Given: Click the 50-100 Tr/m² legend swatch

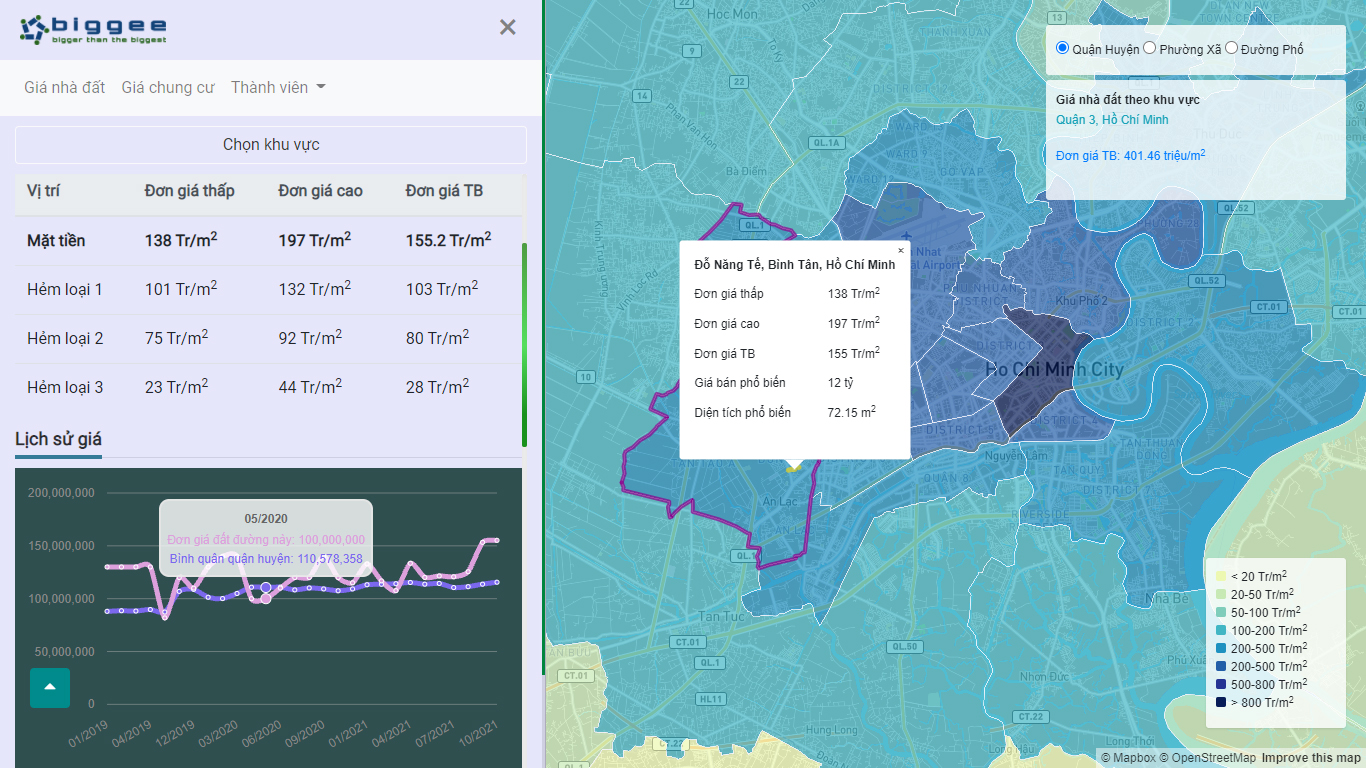Looking at the screenshot, I should (x=1221, y=612).
